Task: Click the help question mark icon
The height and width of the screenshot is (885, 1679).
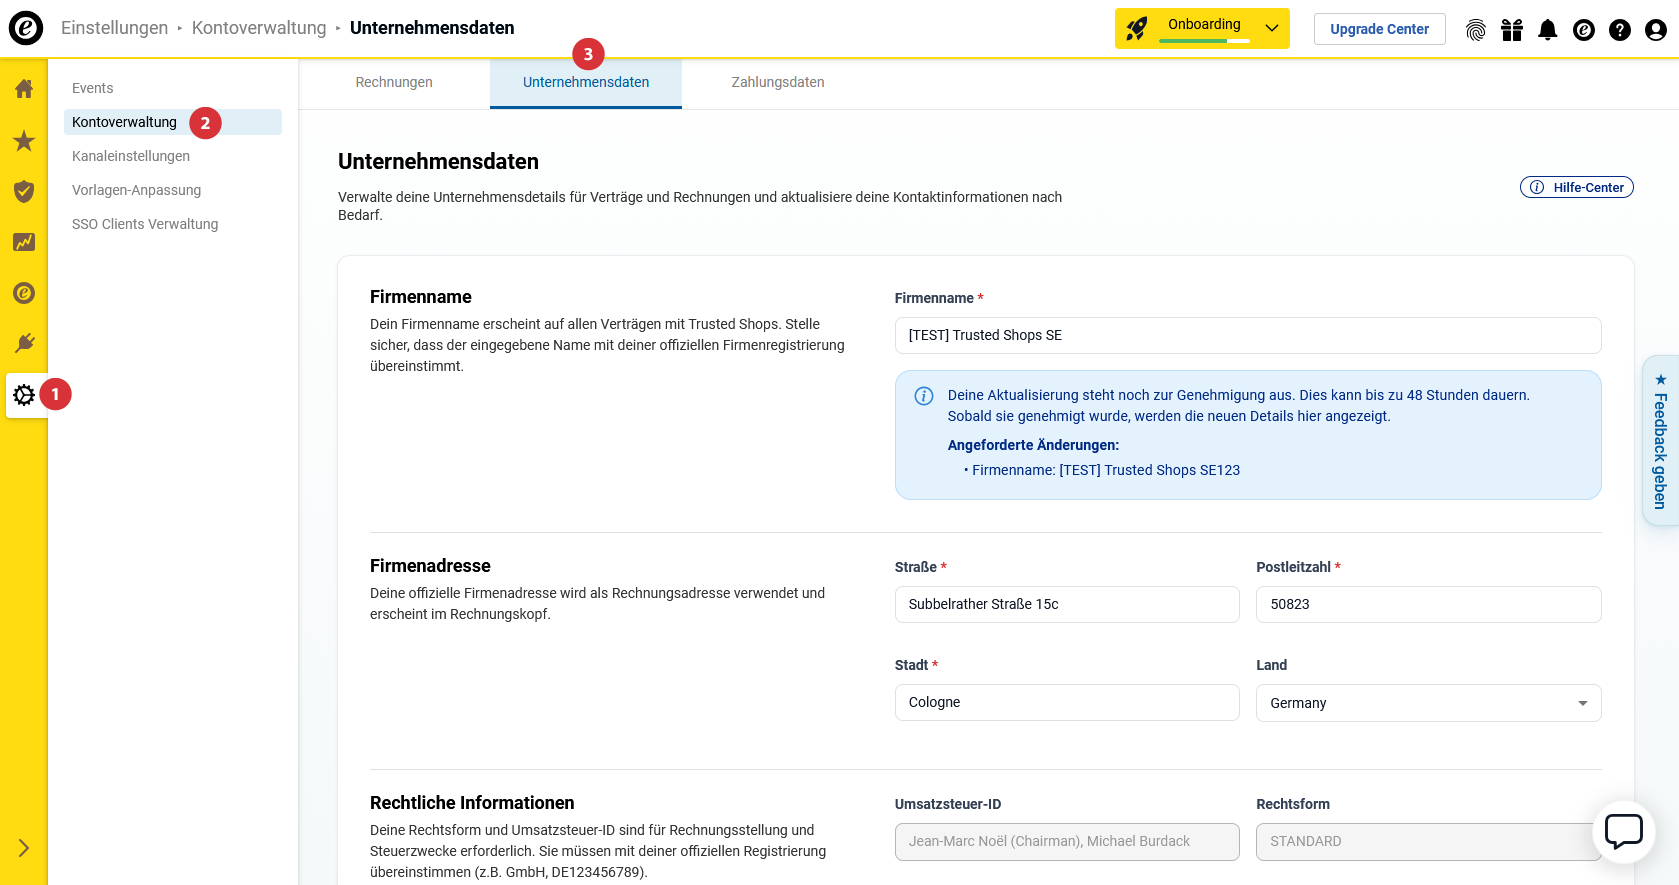Action: tap(1619, 30)
